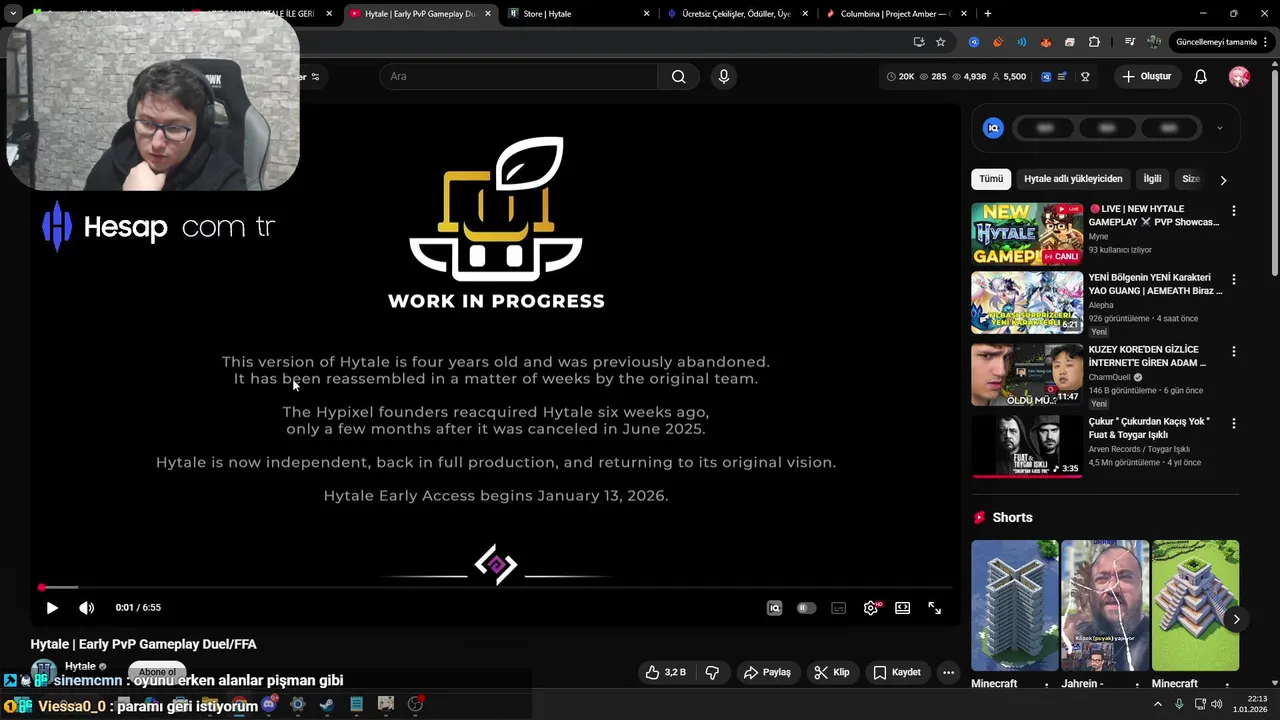The image size is (1280, 720).
Task: Click the Güncellemeyi tamamla button
Action: click(x=1215, y=42)
